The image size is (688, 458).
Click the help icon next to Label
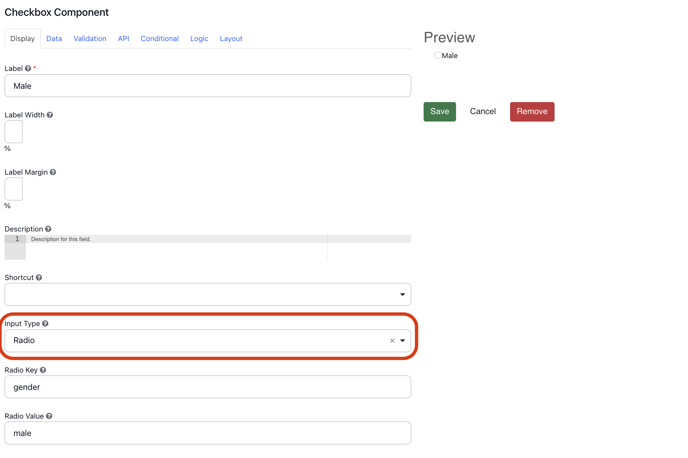pyautogui.click(x=28, y=69)
